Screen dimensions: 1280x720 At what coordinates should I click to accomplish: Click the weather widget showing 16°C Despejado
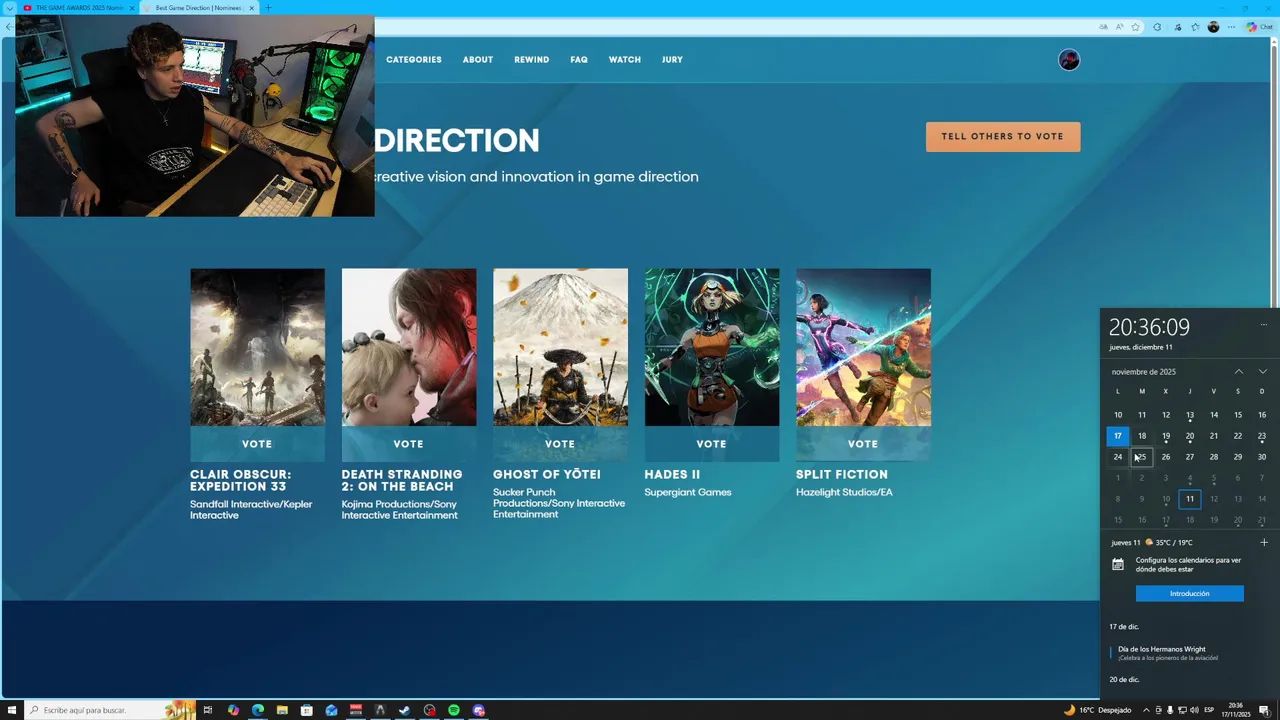1098,710
